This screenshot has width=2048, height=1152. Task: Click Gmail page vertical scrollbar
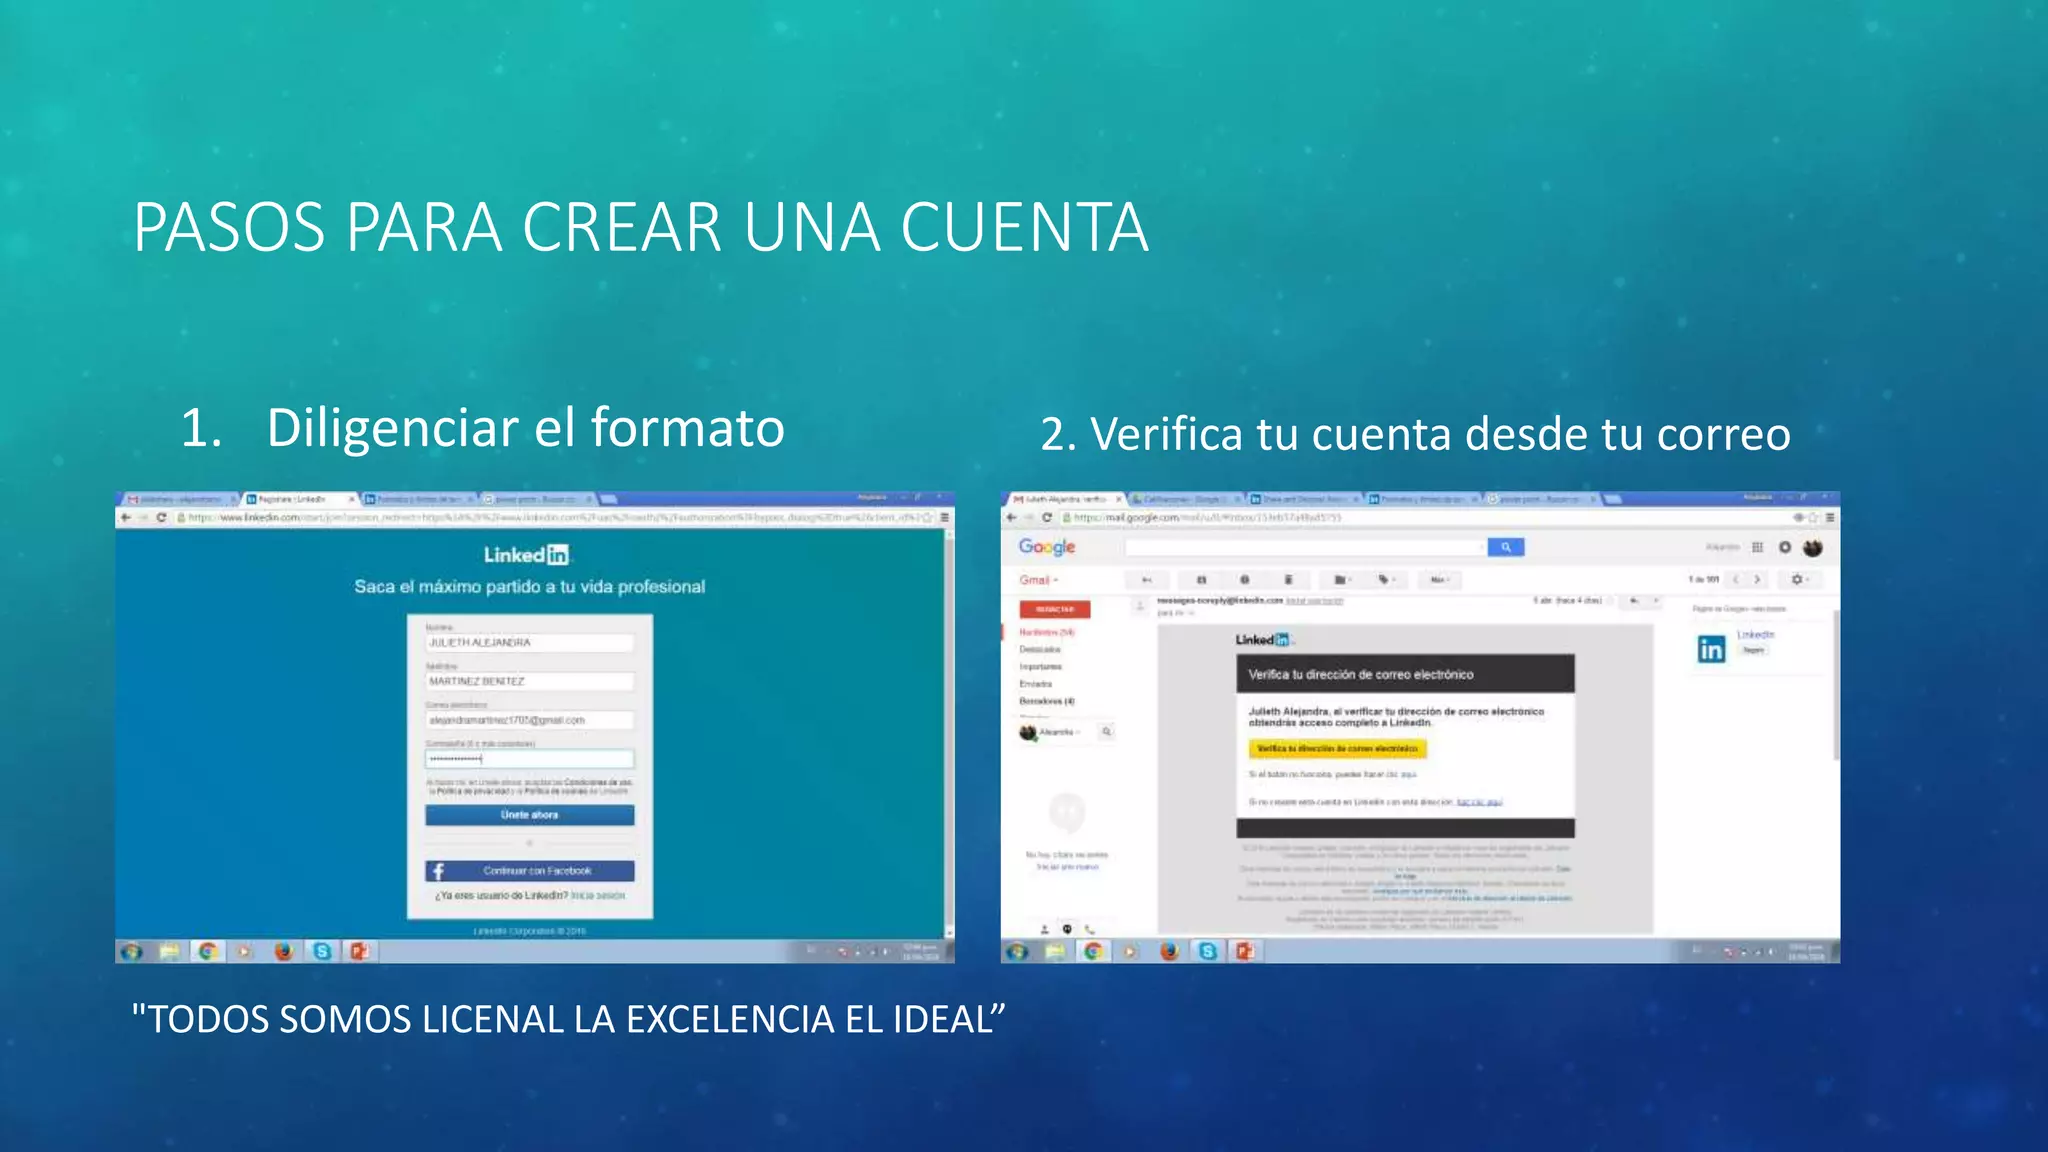pyautogui.click(x=1835, y=685)
